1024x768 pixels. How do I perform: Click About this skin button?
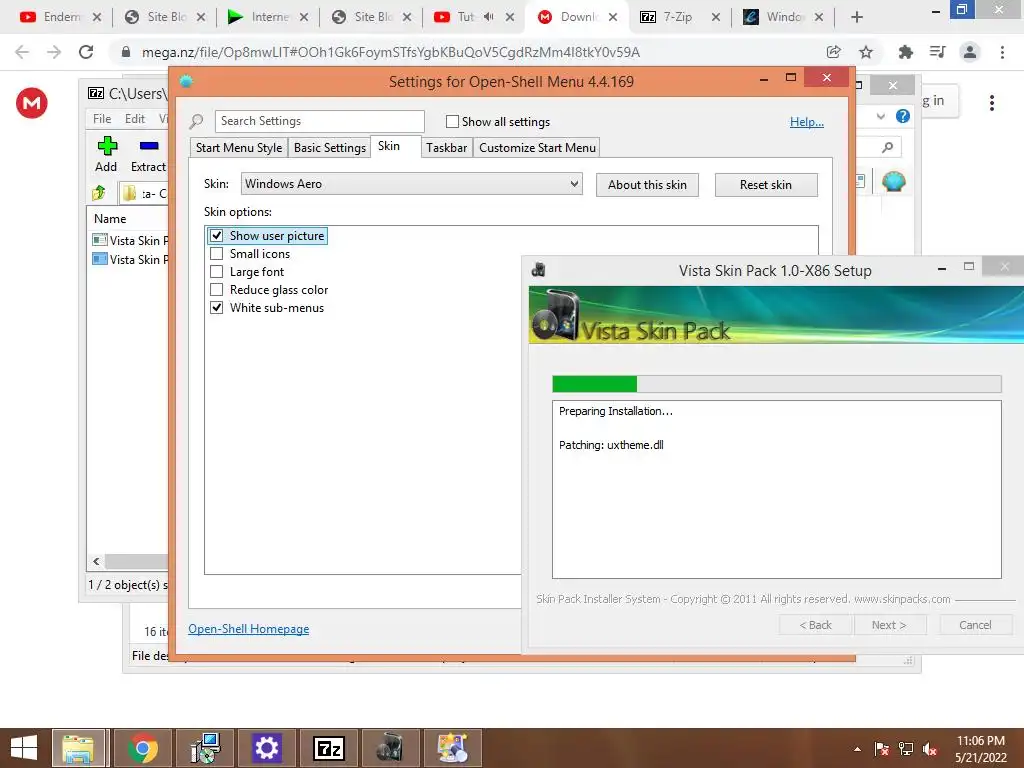[647, 185]
